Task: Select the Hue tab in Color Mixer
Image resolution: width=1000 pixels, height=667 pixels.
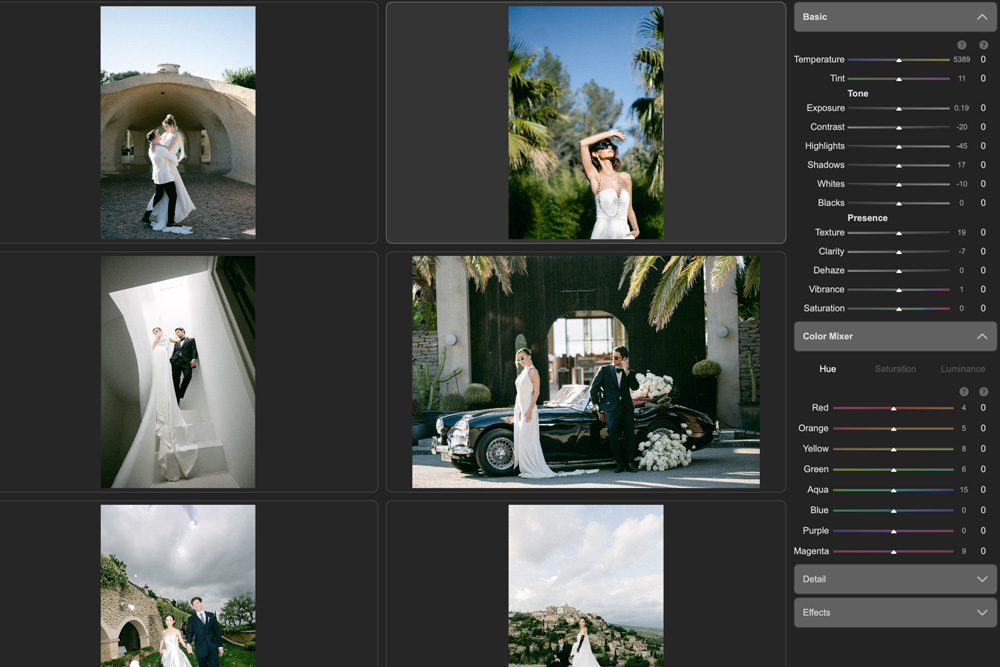Action: 828,369
